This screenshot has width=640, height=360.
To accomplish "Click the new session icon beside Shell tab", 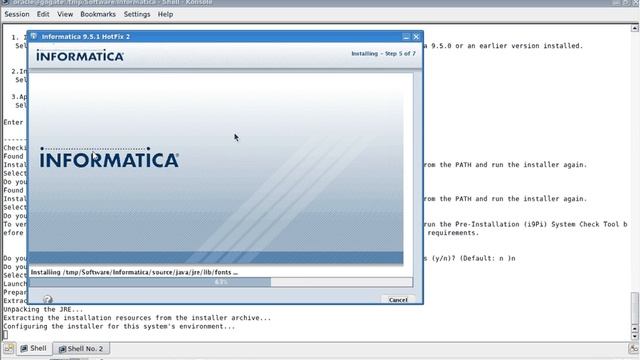I will click(x=9, y=348).
